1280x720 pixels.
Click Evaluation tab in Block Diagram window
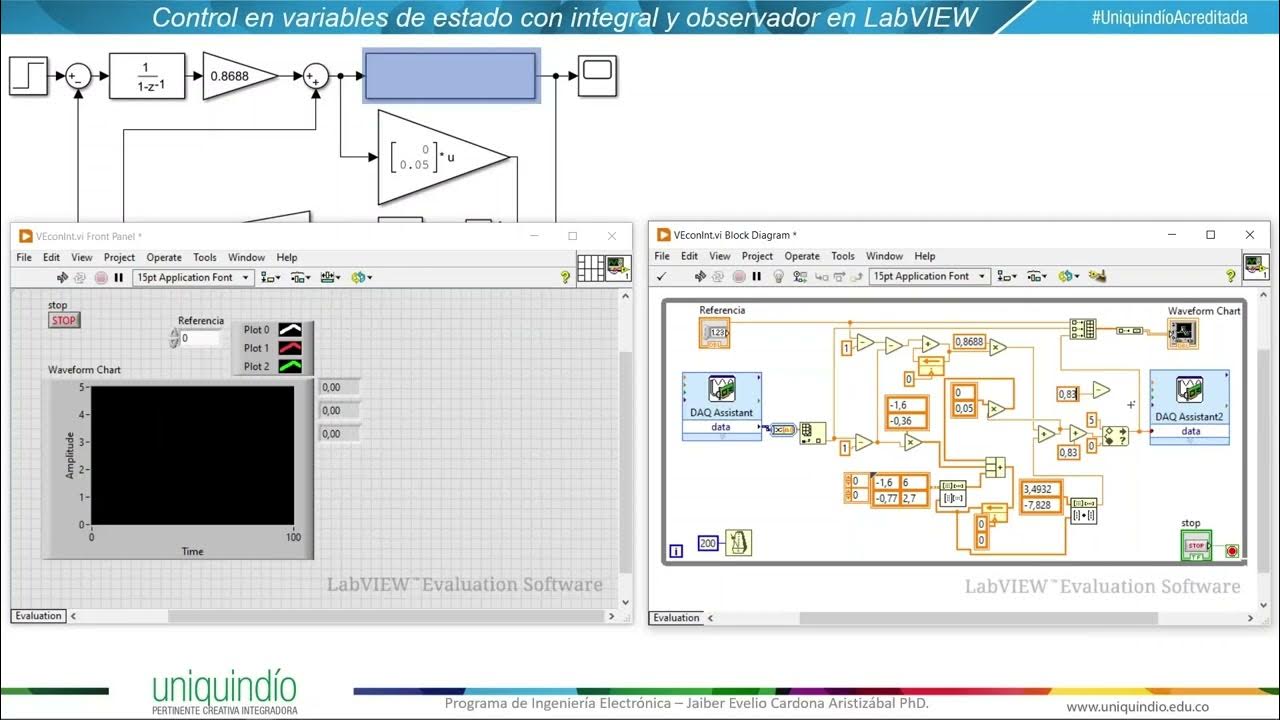676,618
